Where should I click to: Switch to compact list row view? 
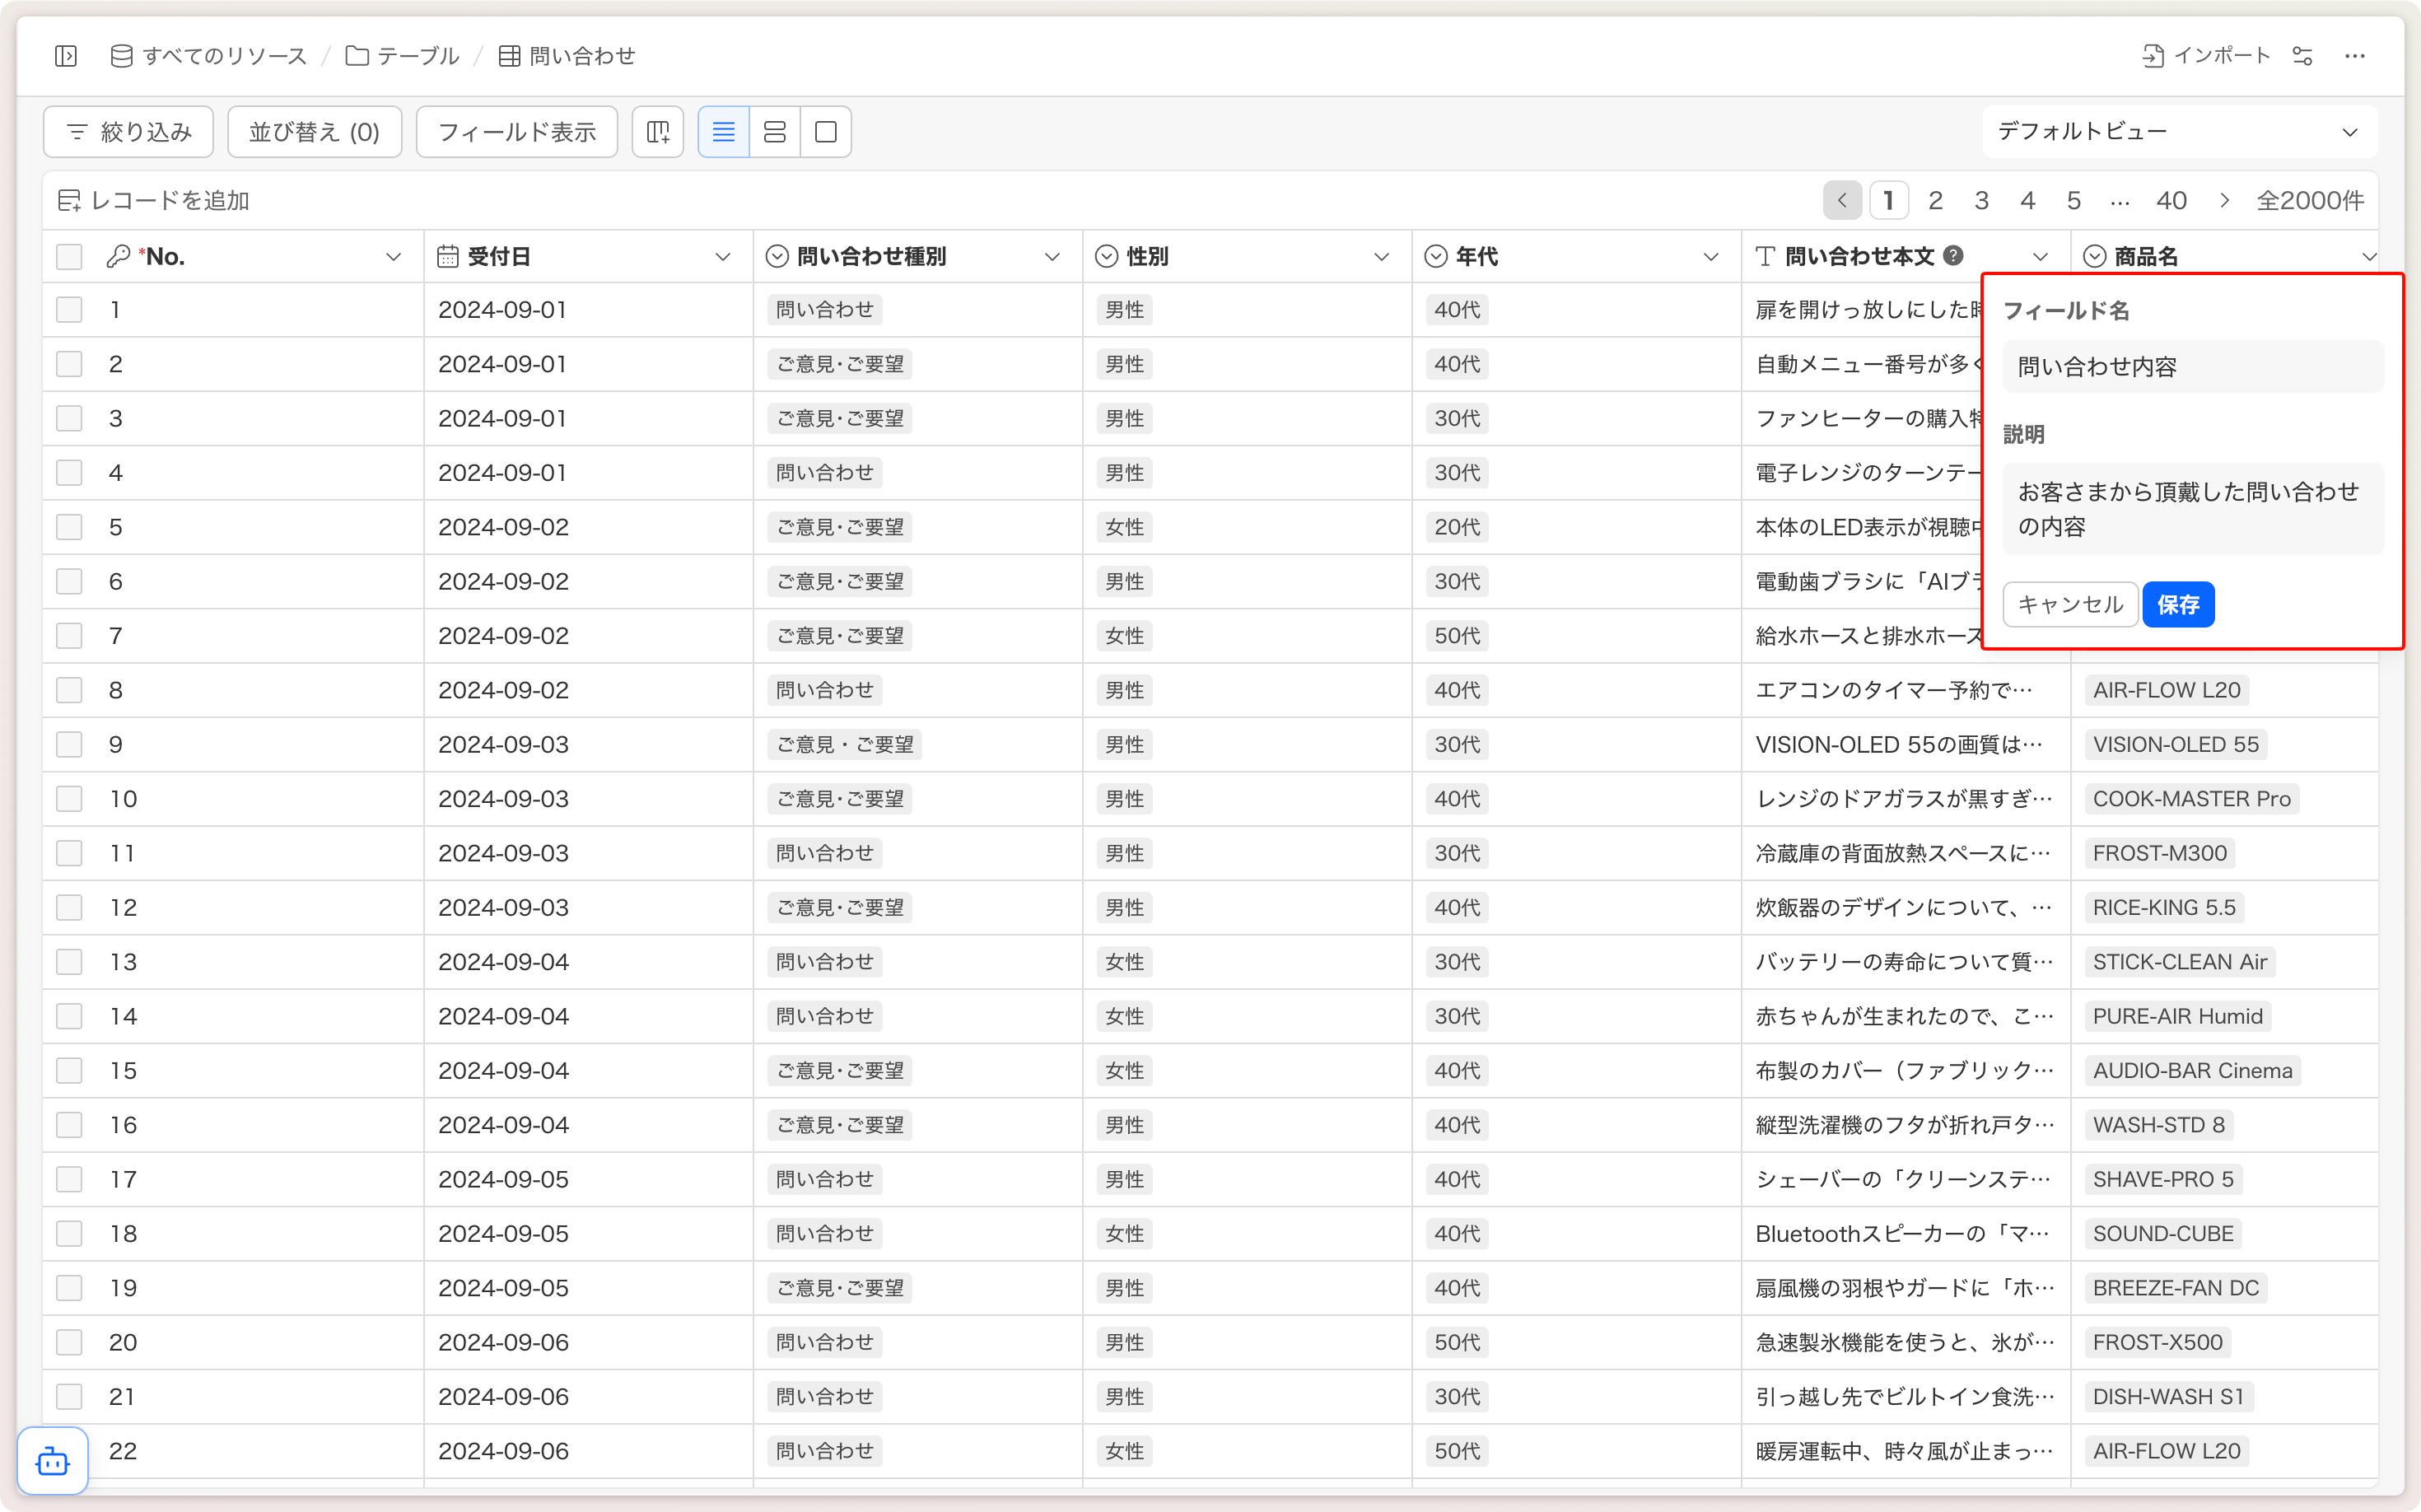tap(723, 132)
